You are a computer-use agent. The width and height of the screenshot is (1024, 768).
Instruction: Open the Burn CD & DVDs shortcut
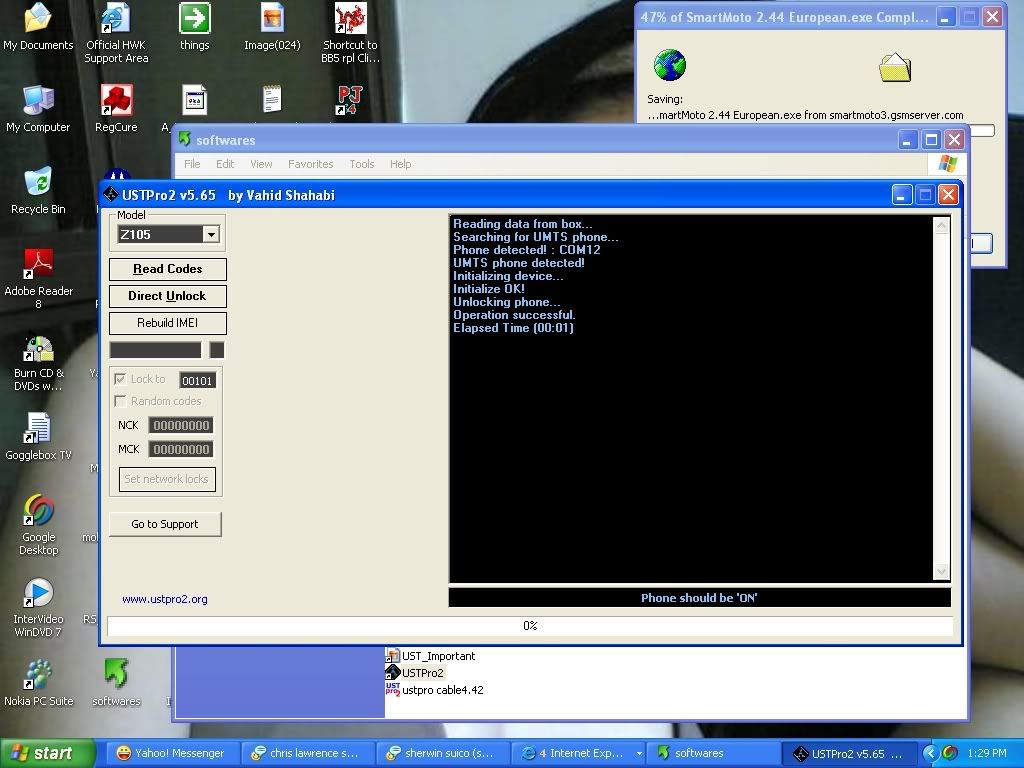[38, 362]
